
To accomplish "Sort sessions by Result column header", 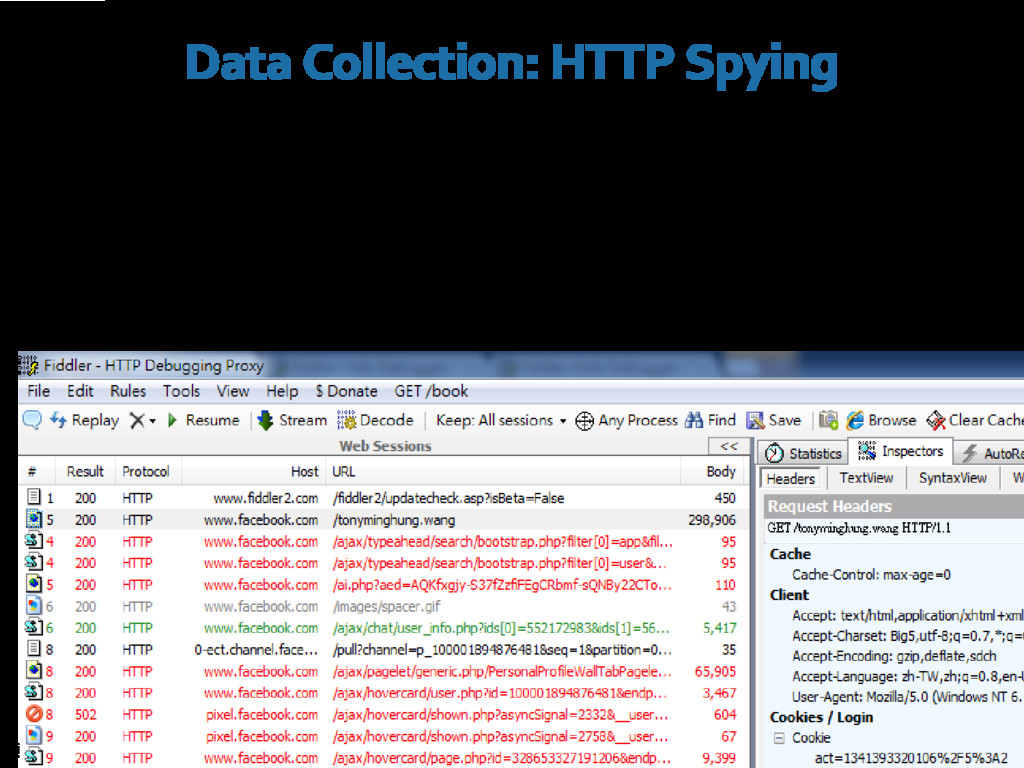I will (x=86, y=472).
